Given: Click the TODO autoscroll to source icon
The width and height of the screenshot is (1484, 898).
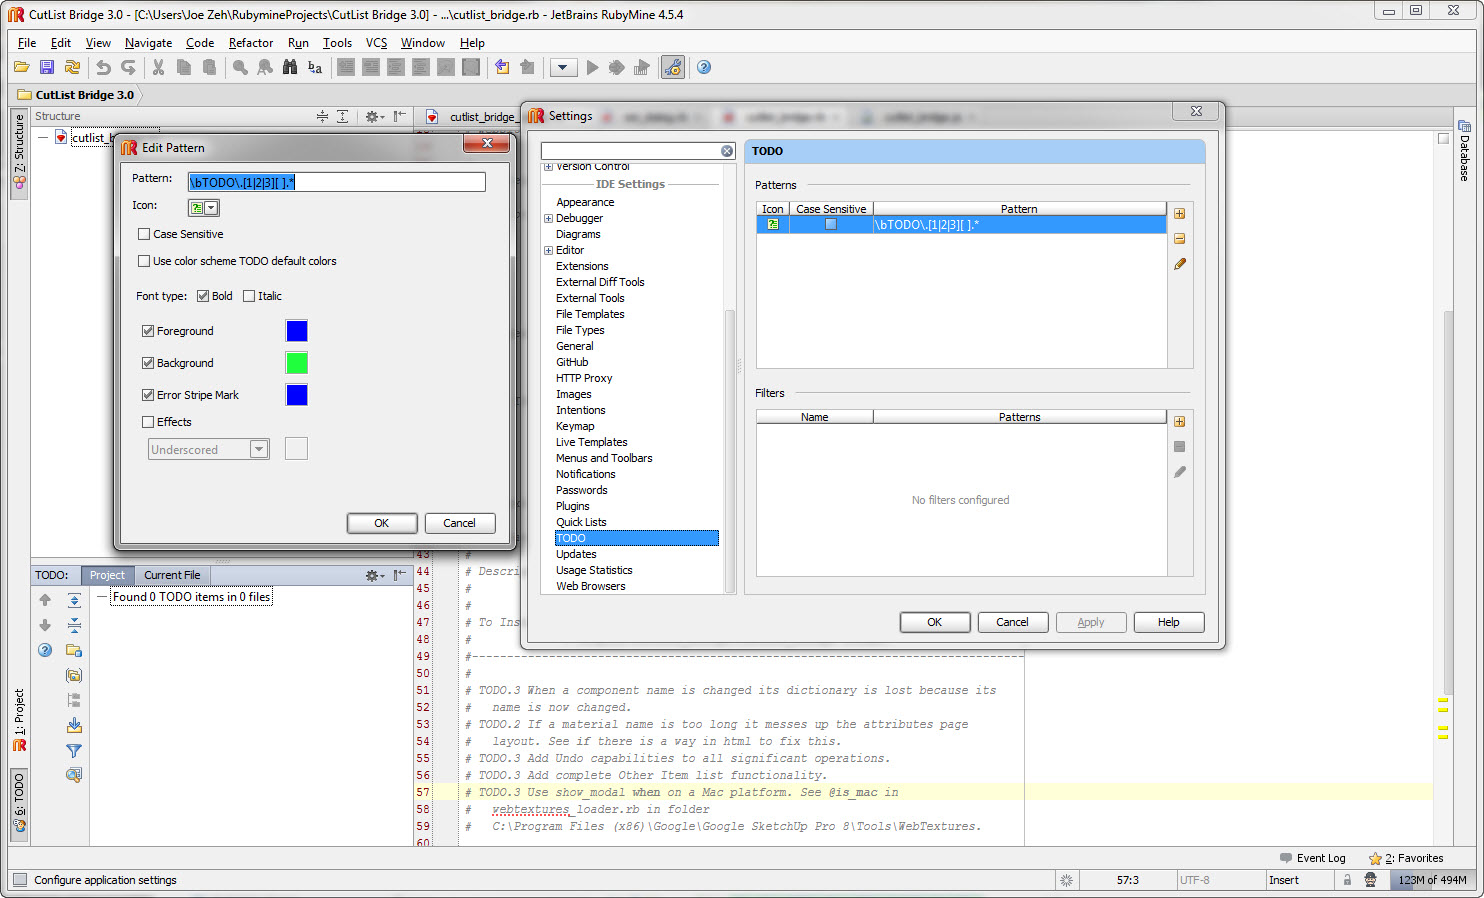Looking at the screenshot, I should tap(74, 725).
